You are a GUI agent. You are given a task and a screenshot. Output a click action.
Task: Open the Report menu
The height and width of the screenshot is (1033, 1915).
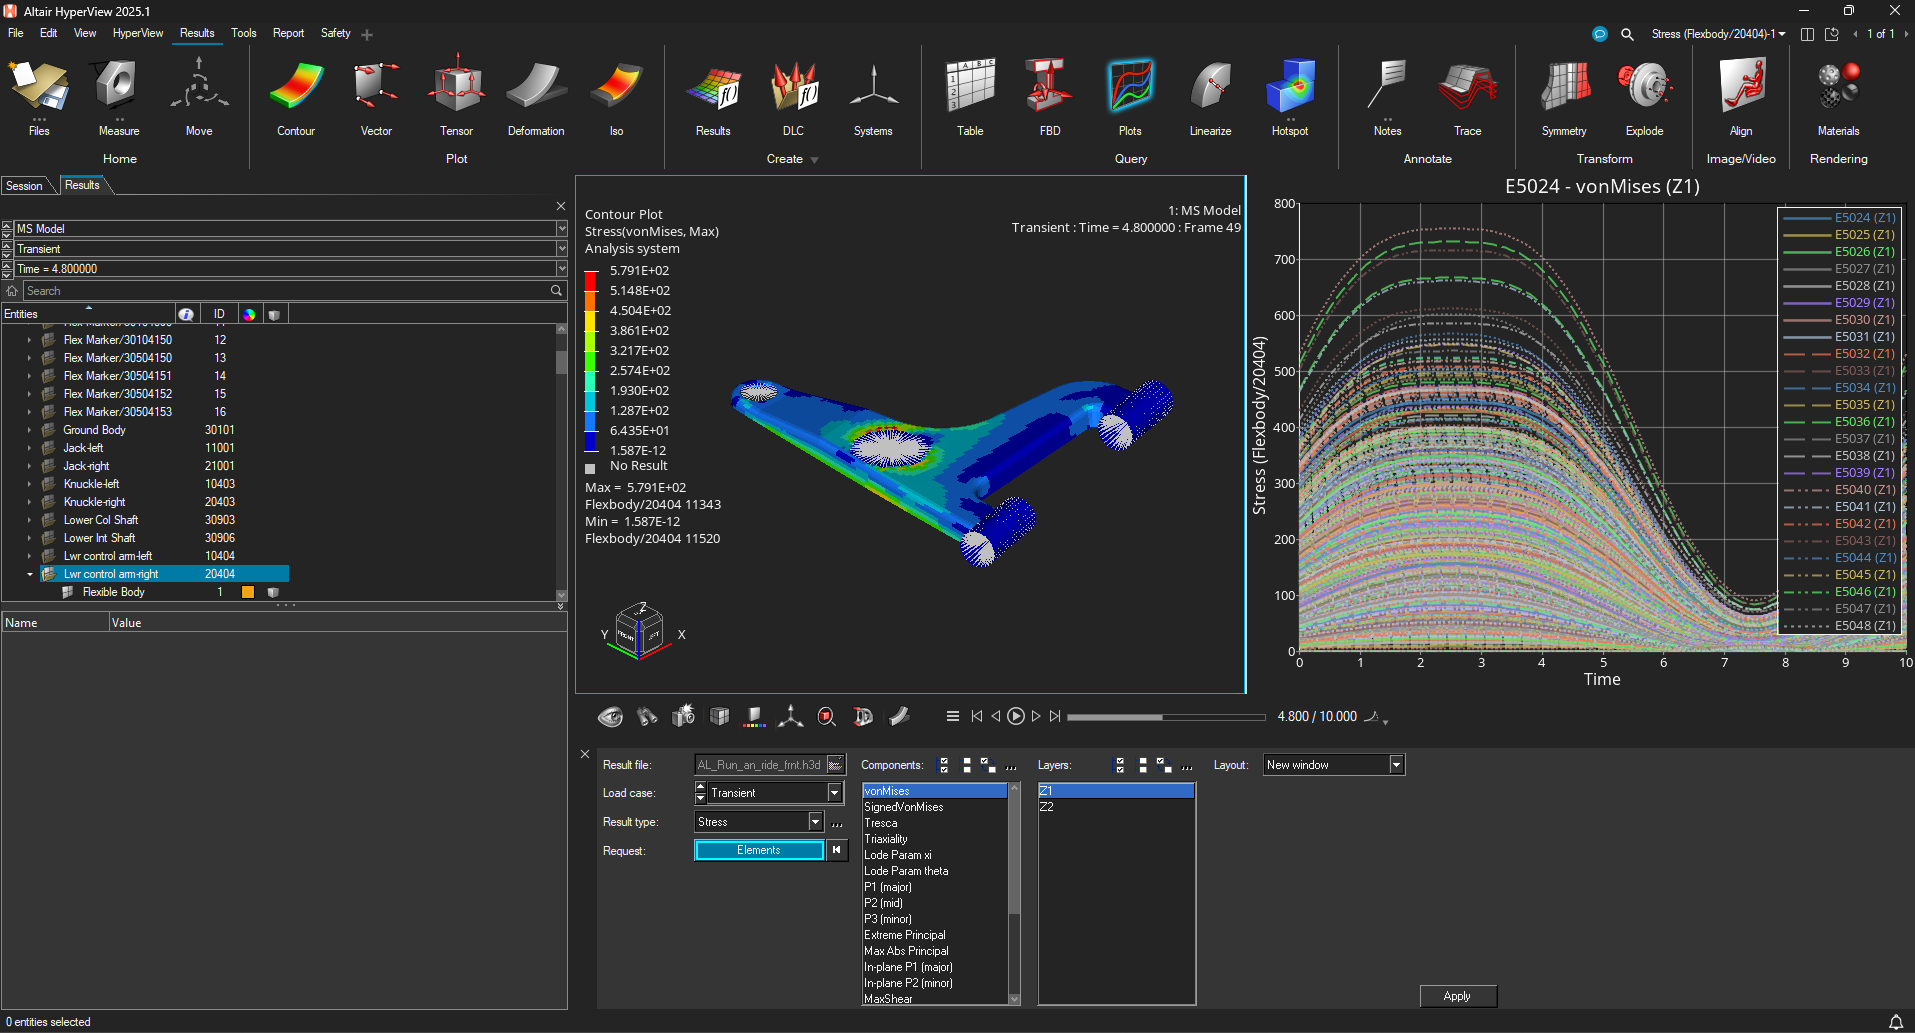288,33
